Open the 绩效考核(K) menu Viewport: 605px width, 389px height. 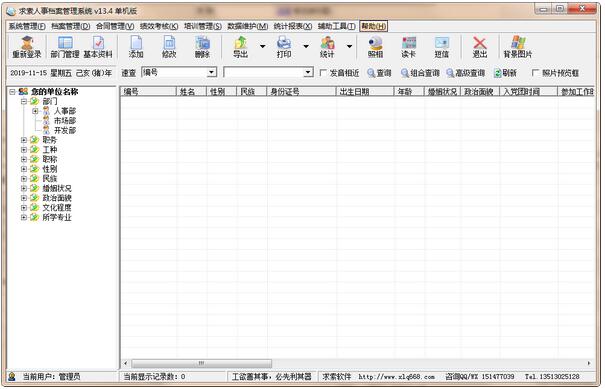(x=159, y=26)
